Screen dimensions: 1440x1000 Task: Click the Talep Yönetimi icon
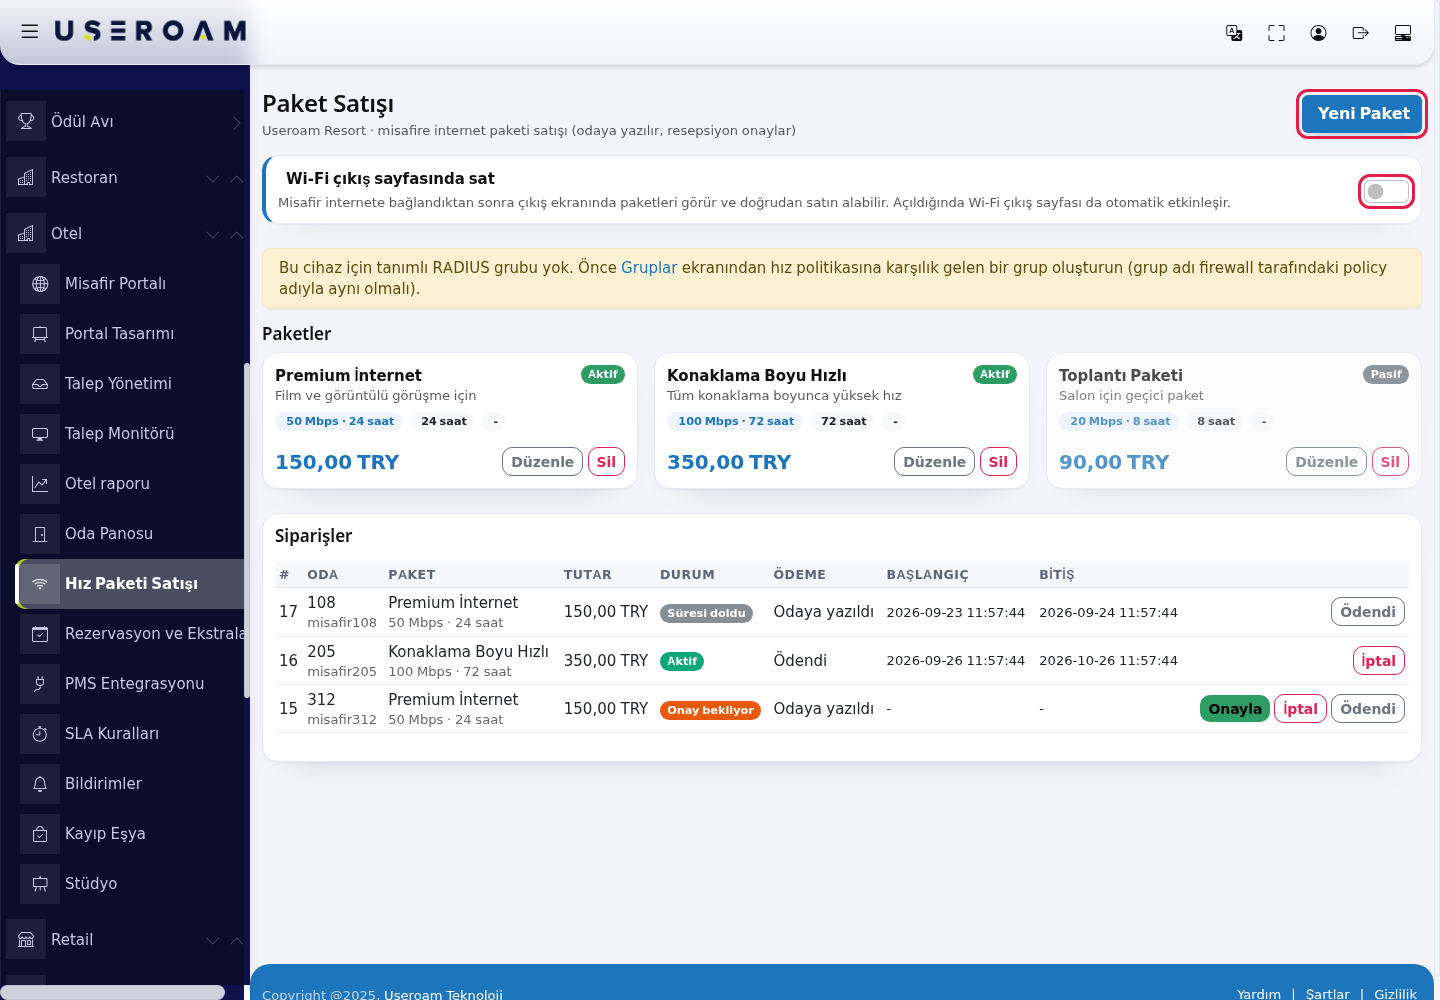click(x=40, y=384)
